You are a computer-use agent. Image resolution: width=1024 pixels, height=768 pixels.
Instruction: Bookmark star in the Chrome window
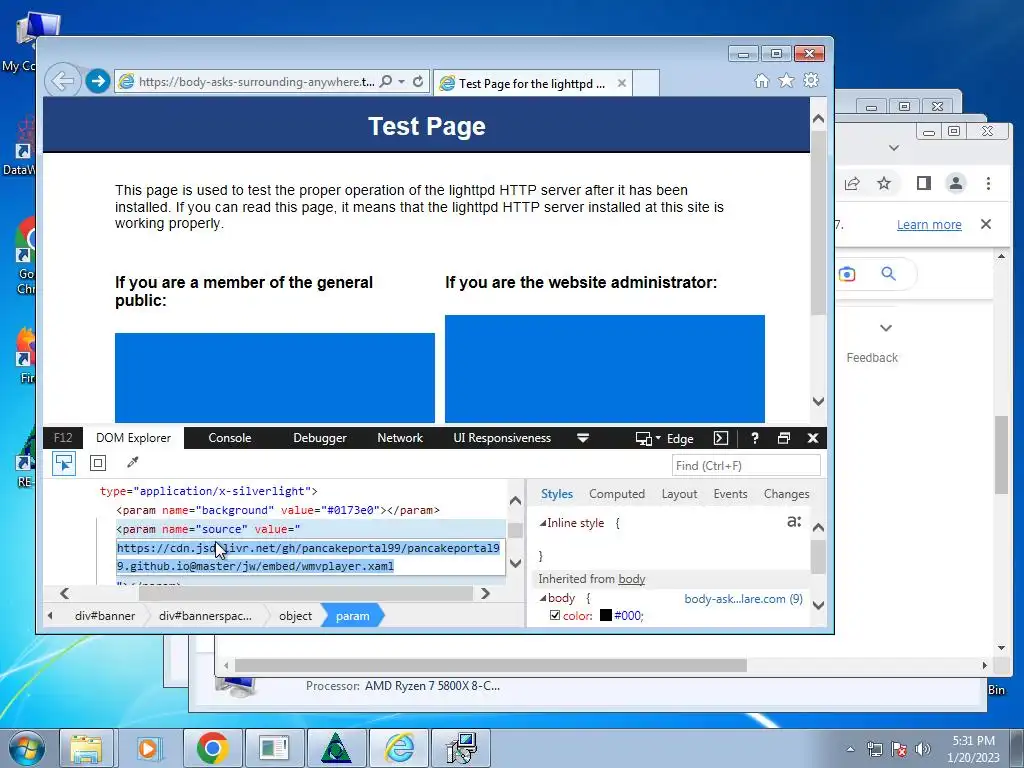[x=884, y=184]
